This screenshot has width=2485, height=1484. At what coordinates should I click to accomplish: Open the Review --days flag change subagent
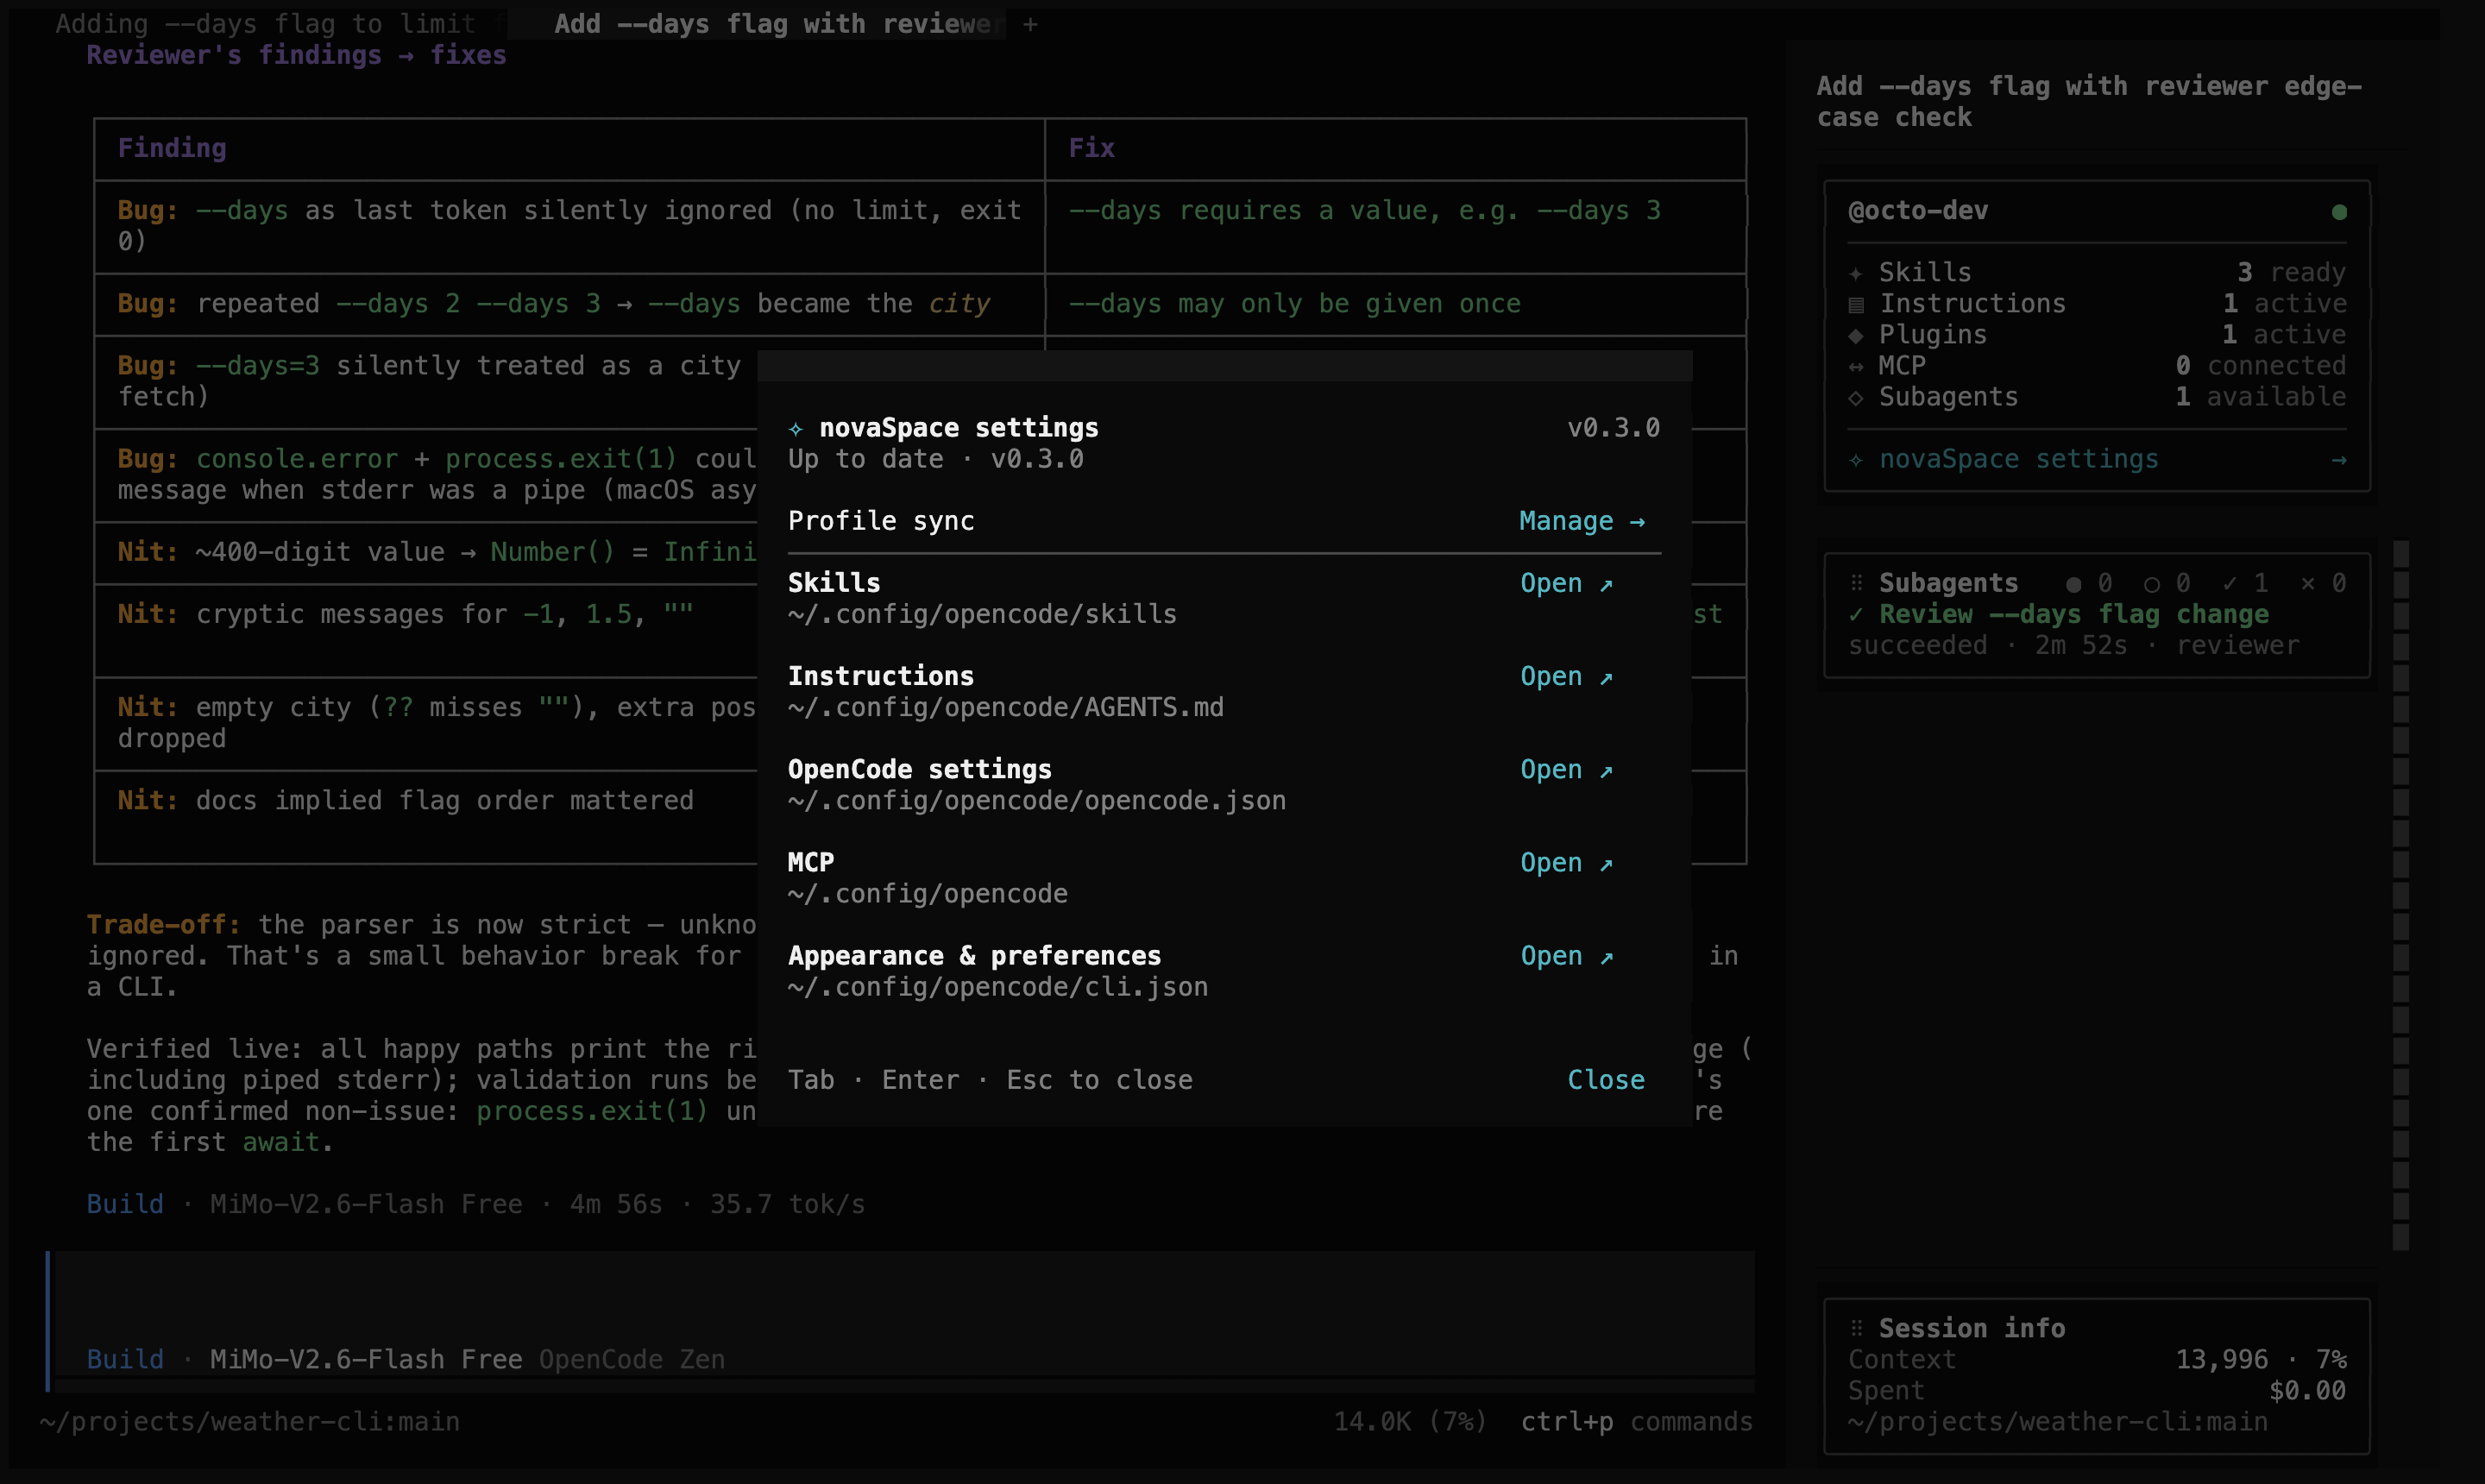(2073, 614)
